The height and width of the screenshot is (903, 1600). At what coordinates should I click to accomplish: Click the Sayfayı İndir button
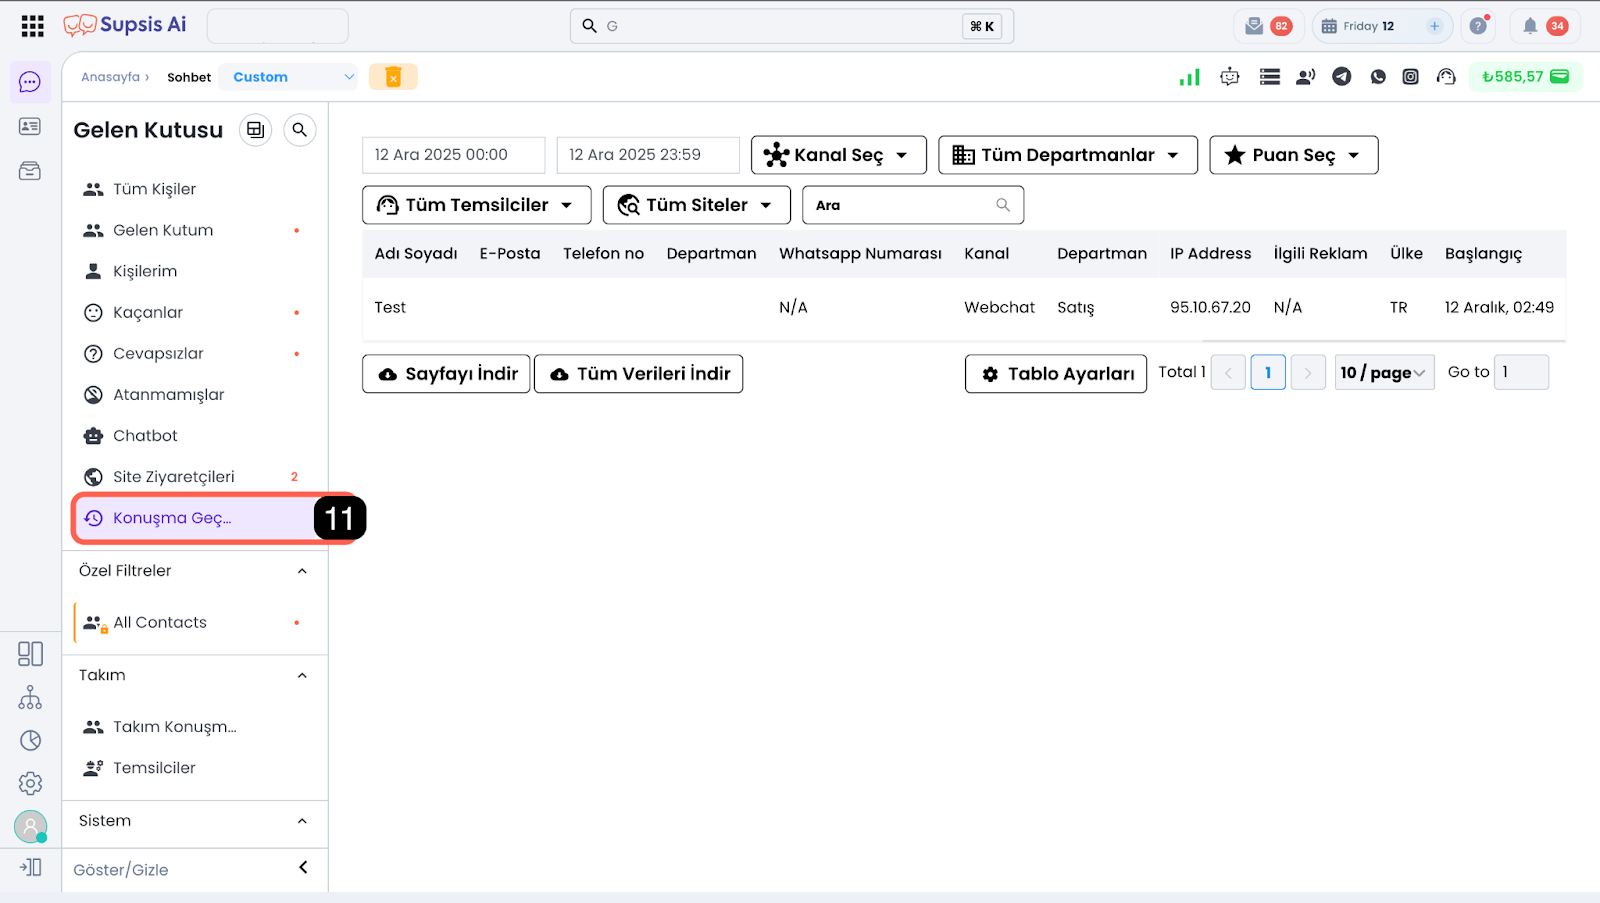[446, 374]
